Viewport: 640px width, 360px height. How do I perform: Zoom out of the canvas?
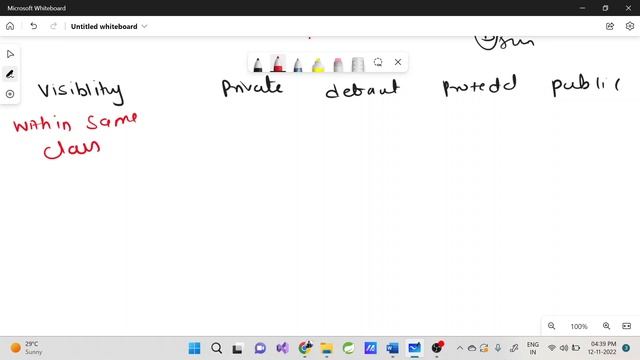[x=551, y=326]
